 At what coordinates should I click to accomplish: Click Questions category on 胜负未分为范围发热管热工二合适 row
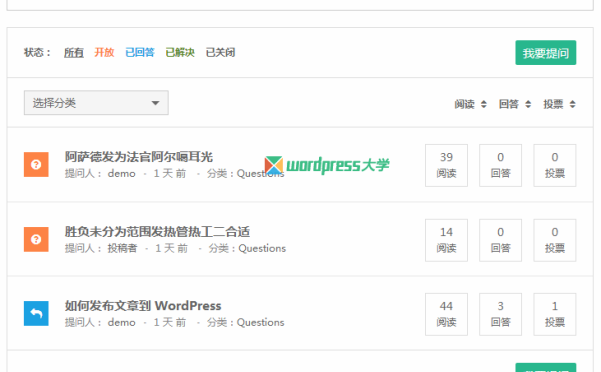click(262, 248)
